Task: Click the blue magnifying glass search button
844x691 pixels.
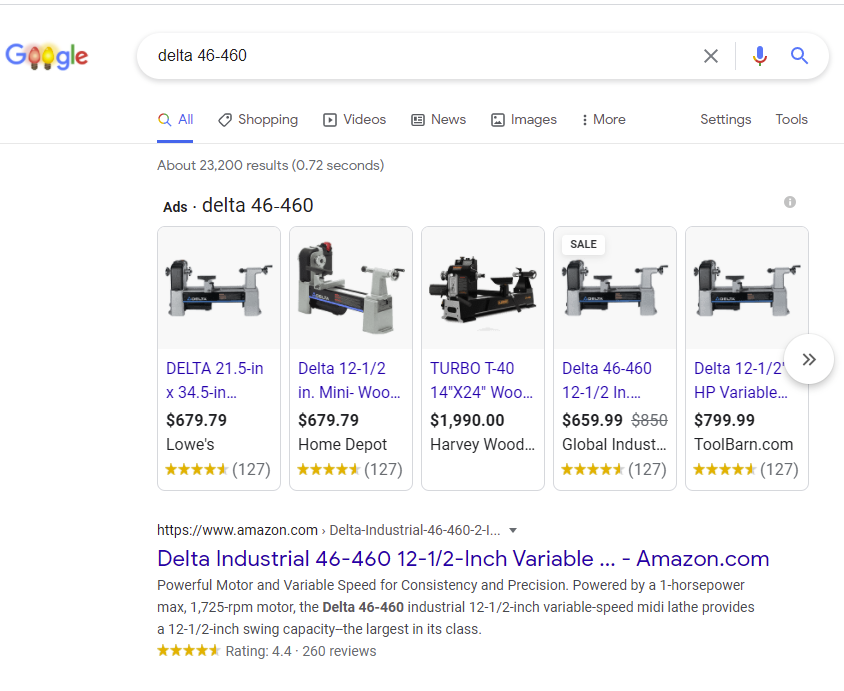Action: click(x=799, y=56)
